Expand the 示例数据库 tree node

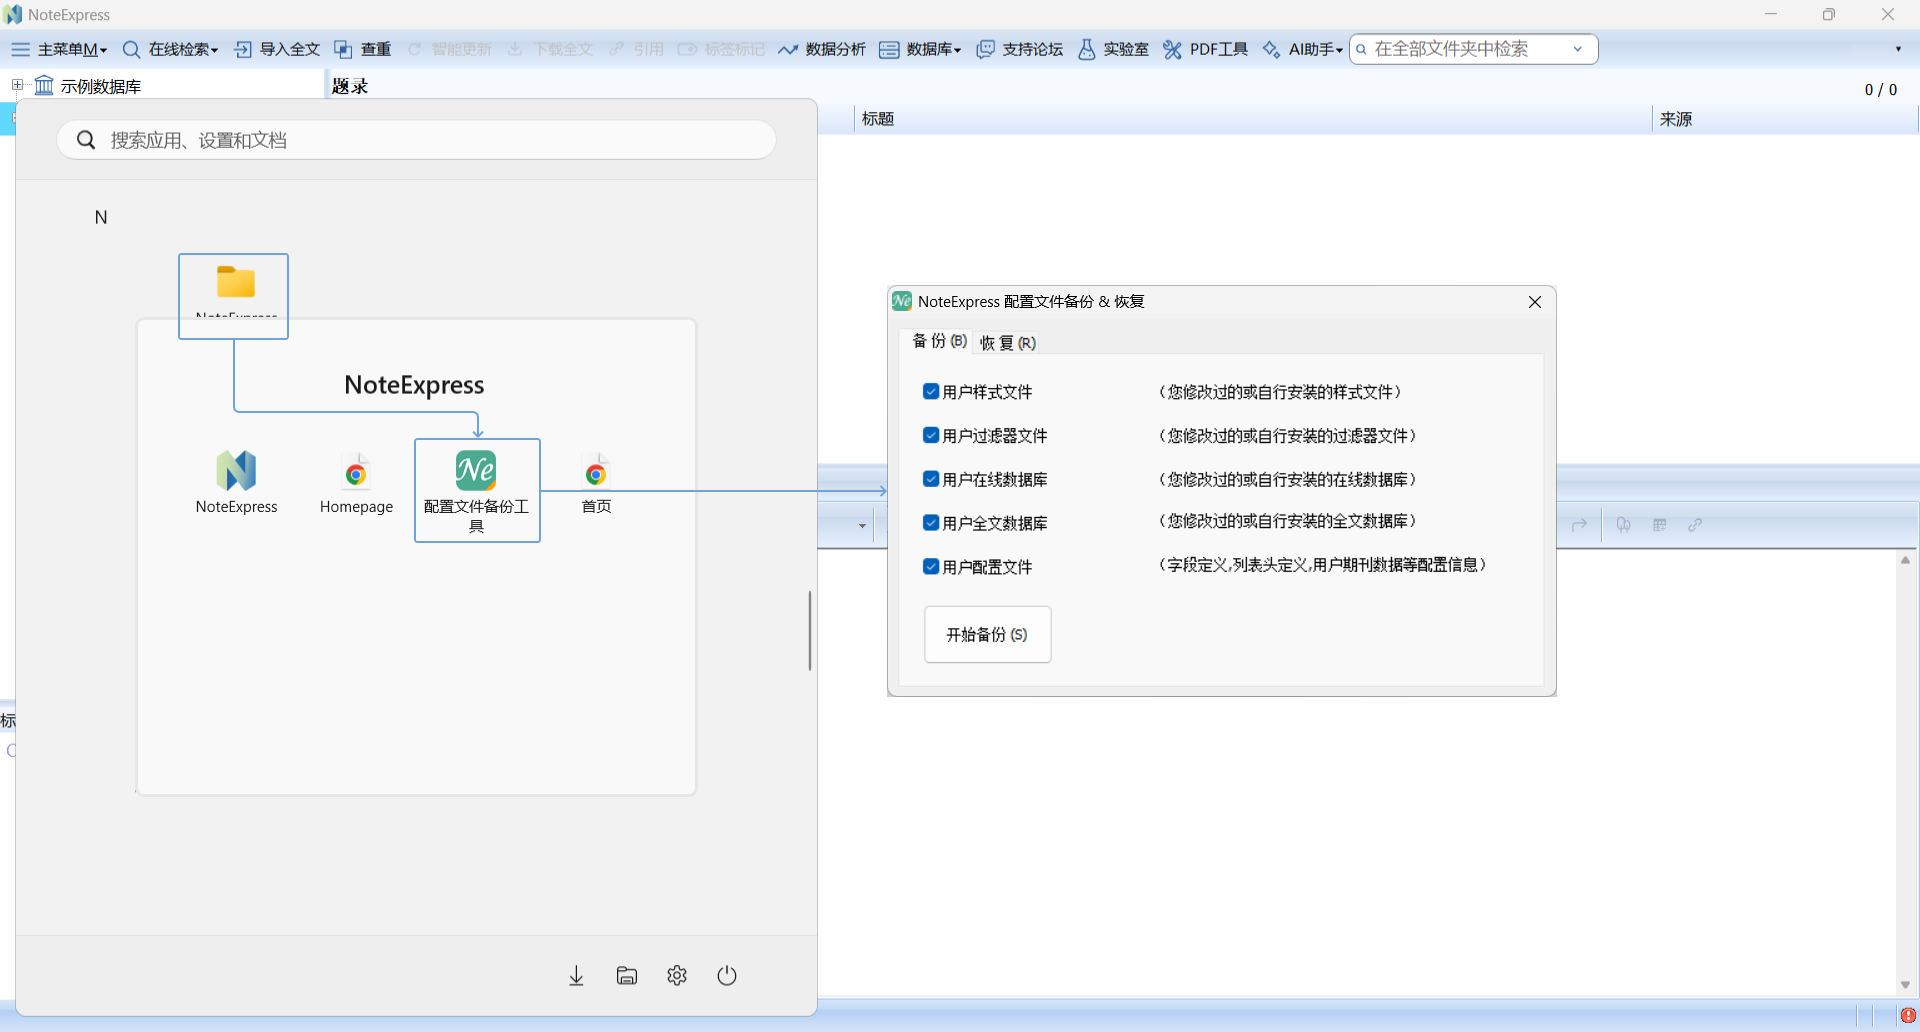(17, 85)
